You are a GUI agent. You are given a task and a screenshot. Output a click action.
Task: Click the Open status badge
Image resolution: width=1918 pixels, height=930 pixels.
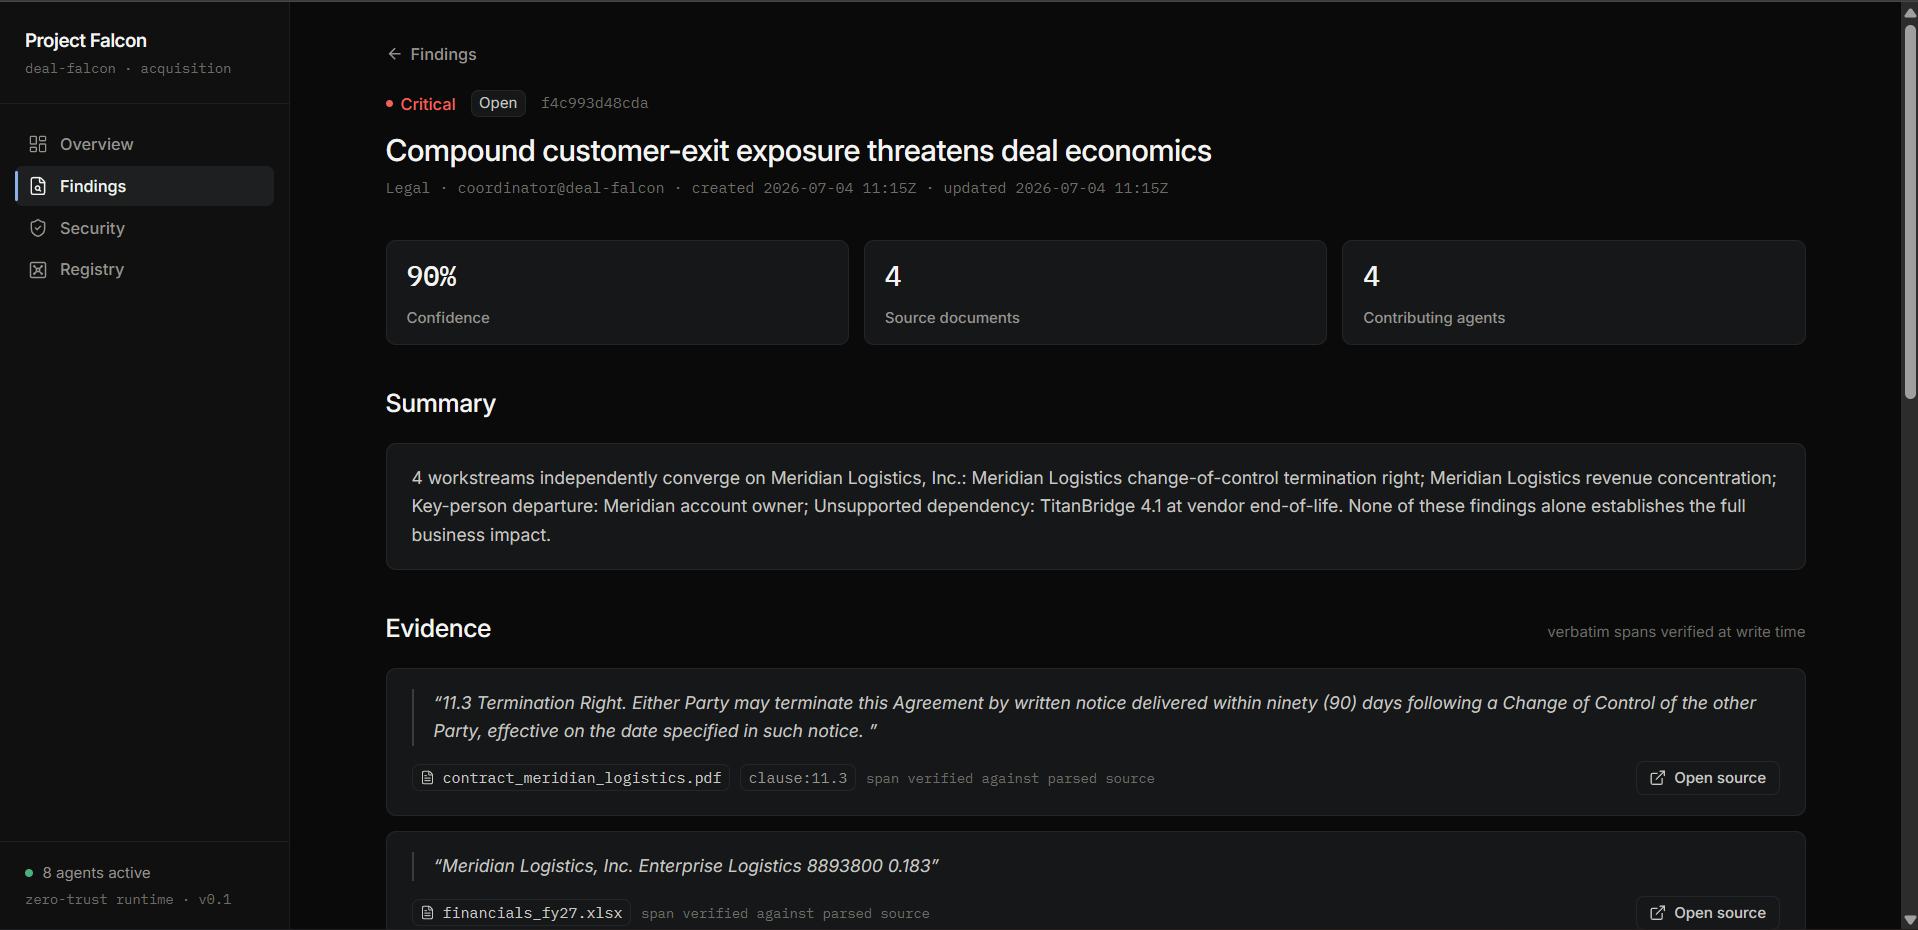click(498, 103)
